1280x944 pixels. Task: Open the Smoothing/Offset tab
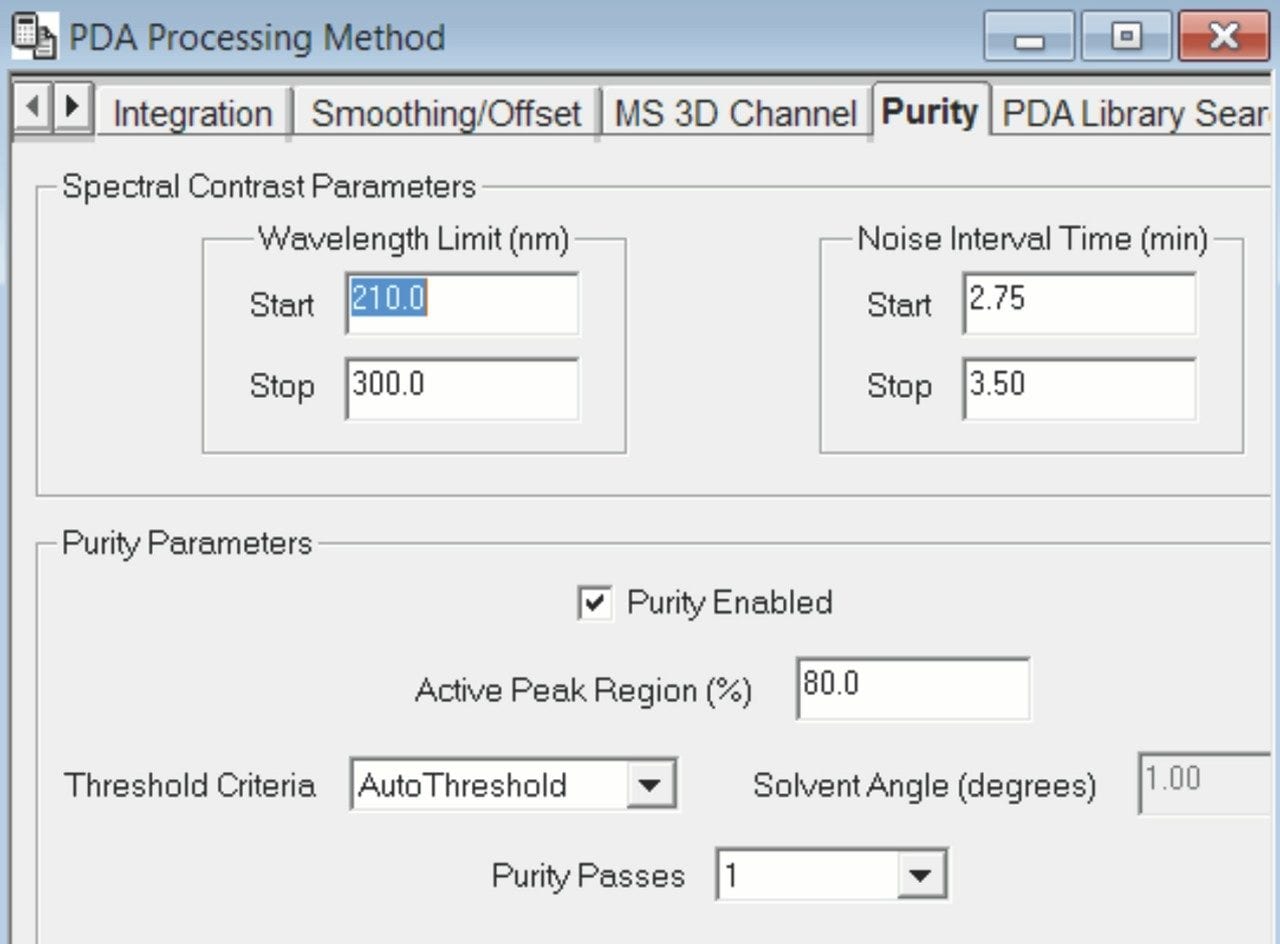click(x=444, y=112)
